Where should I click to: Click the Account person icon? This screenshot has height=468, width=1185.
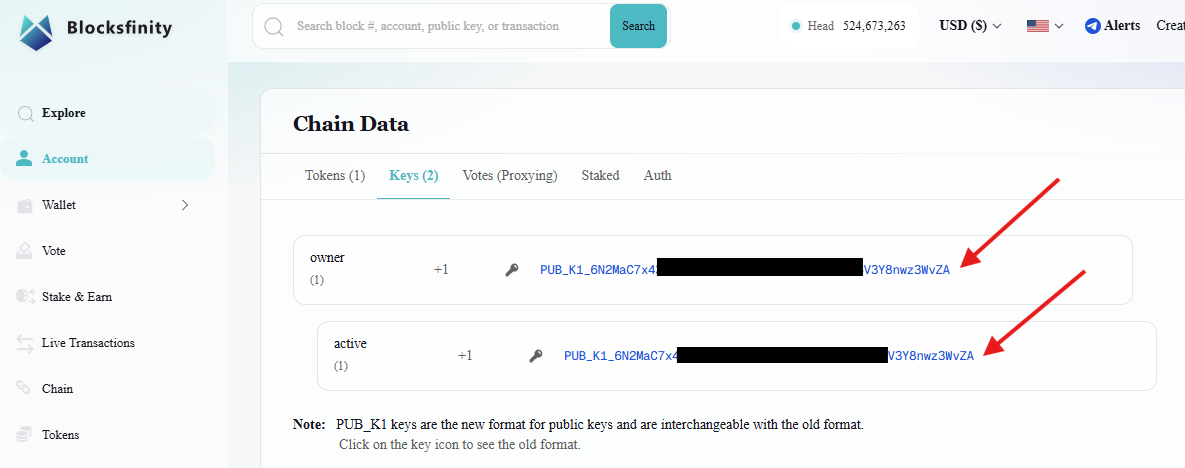click(x=25, y=159)
